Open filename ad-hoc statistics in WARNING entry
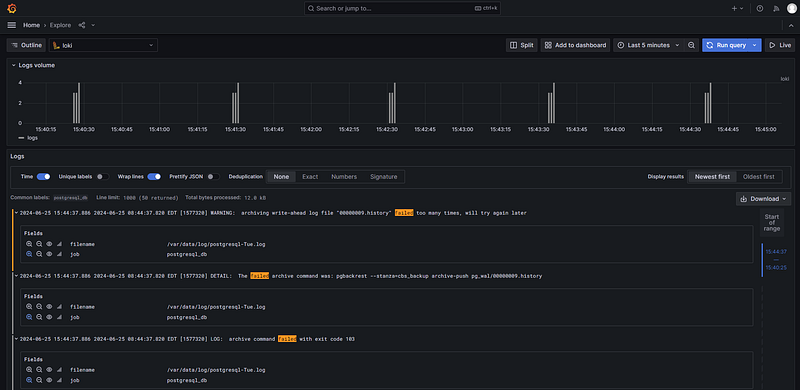 click(x=59, y=244)
